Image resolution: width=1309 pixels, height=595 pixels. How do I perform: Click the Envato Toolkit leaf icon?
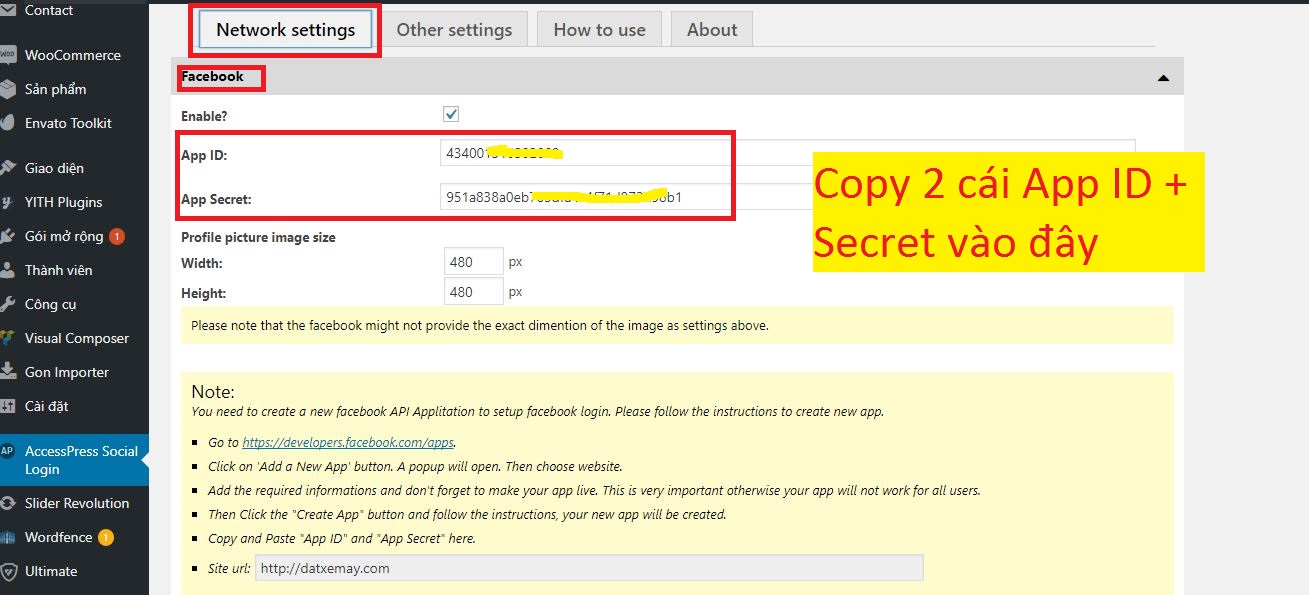8,123
